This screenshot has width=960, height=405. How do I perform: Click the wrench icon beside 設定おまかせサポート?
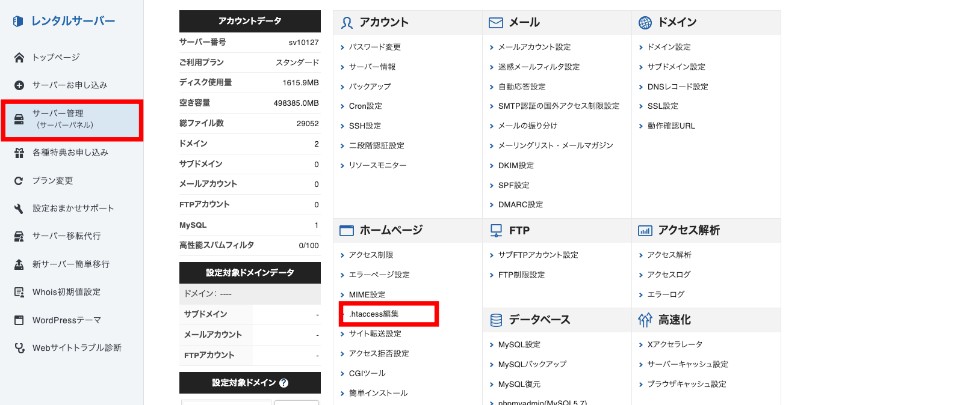point(19,208)
